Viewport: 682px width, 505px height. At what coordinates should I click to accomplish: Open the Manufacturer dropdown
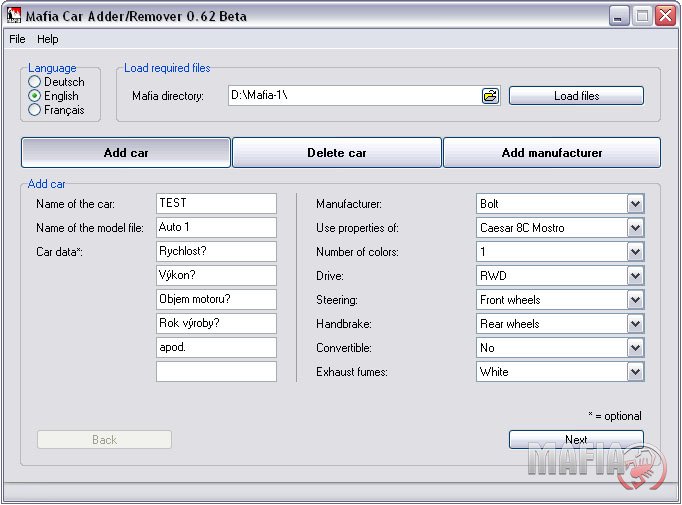point(635,204)
